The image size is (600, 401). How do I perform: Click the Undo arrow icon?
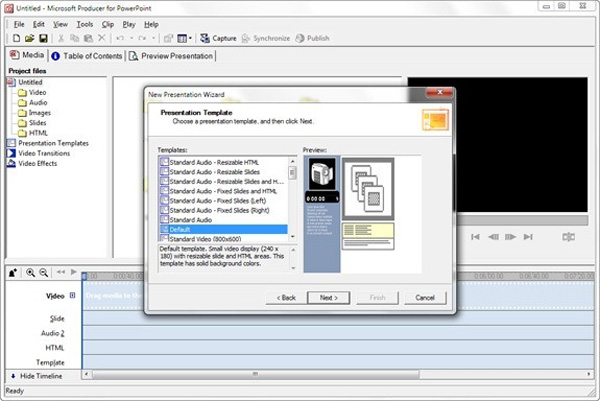pyautogui.click(x=120, y=38)
